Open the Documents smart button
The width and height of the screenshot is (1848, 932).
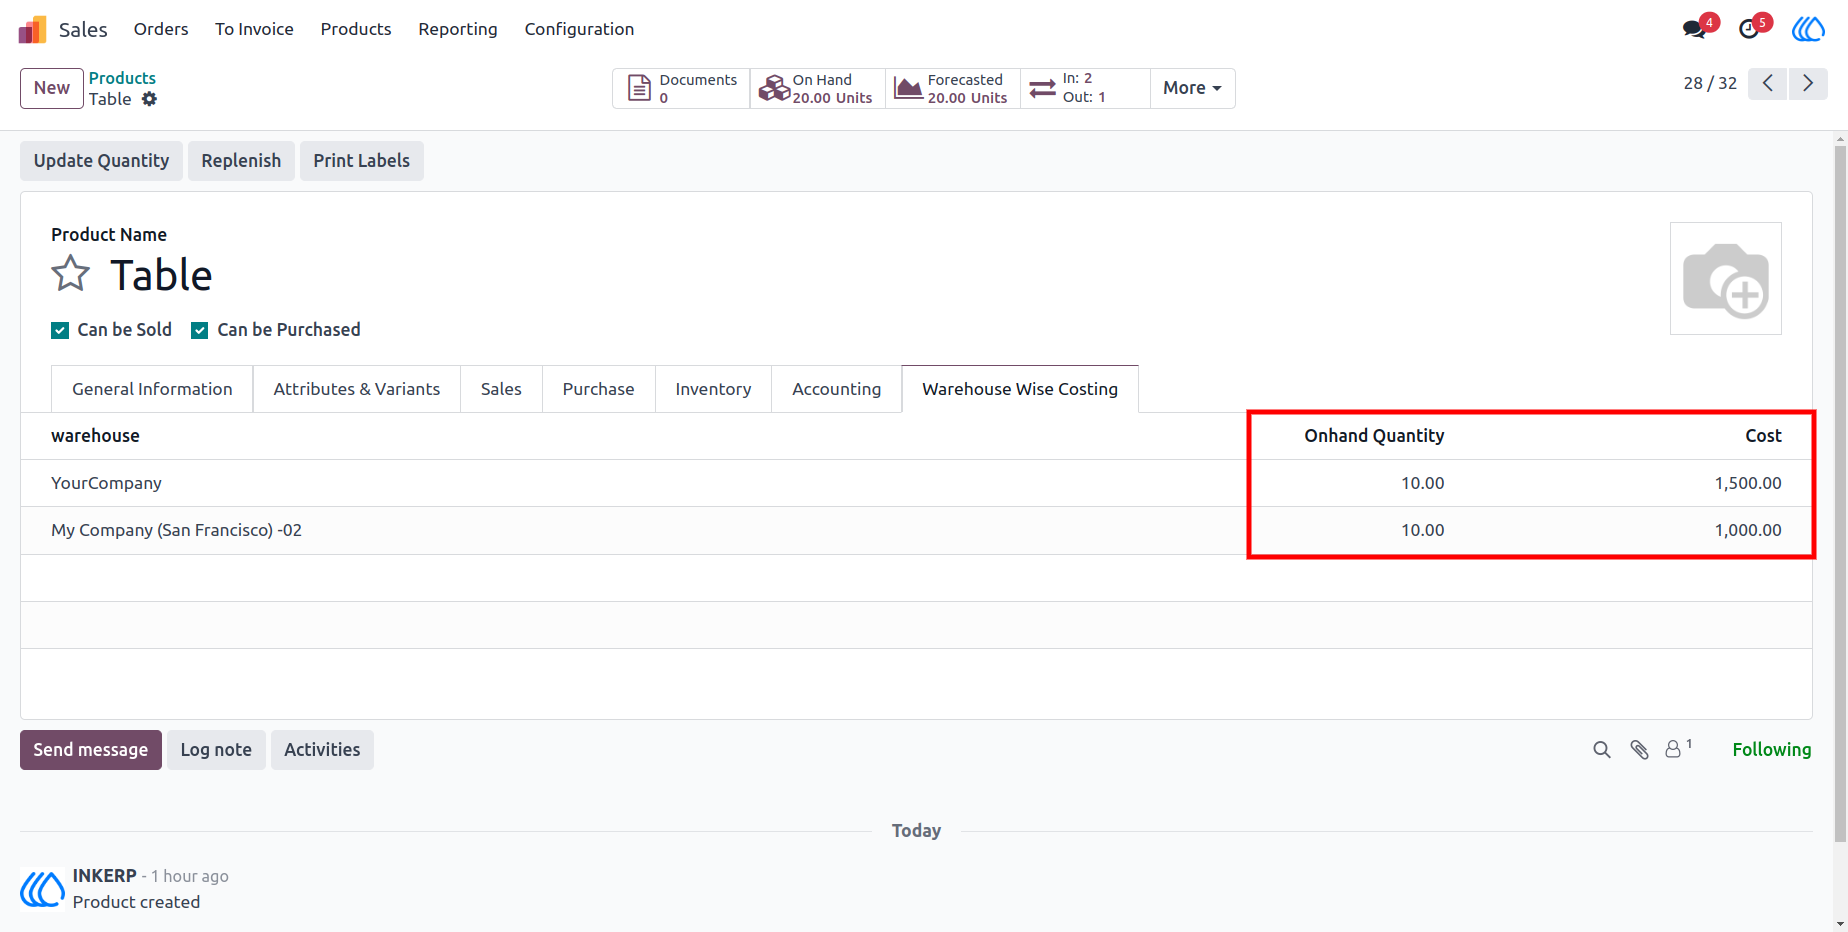(x=682, y=88)
